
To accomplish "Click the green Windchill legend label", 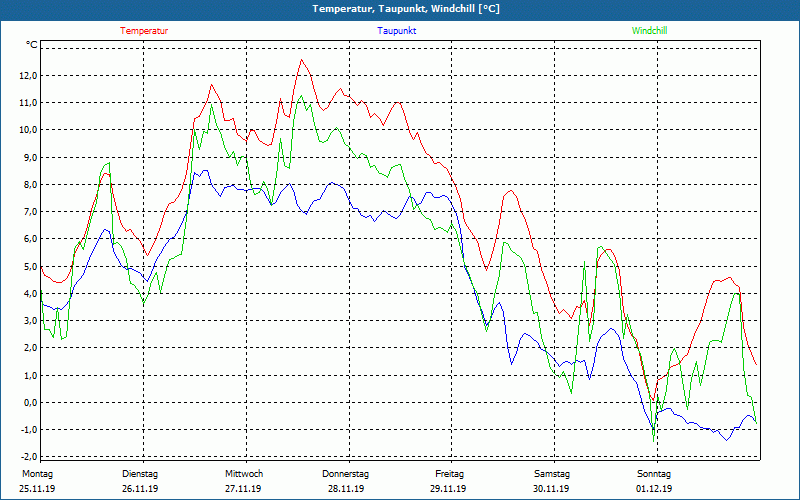I will pyautogui.click(x=649, y=31).
